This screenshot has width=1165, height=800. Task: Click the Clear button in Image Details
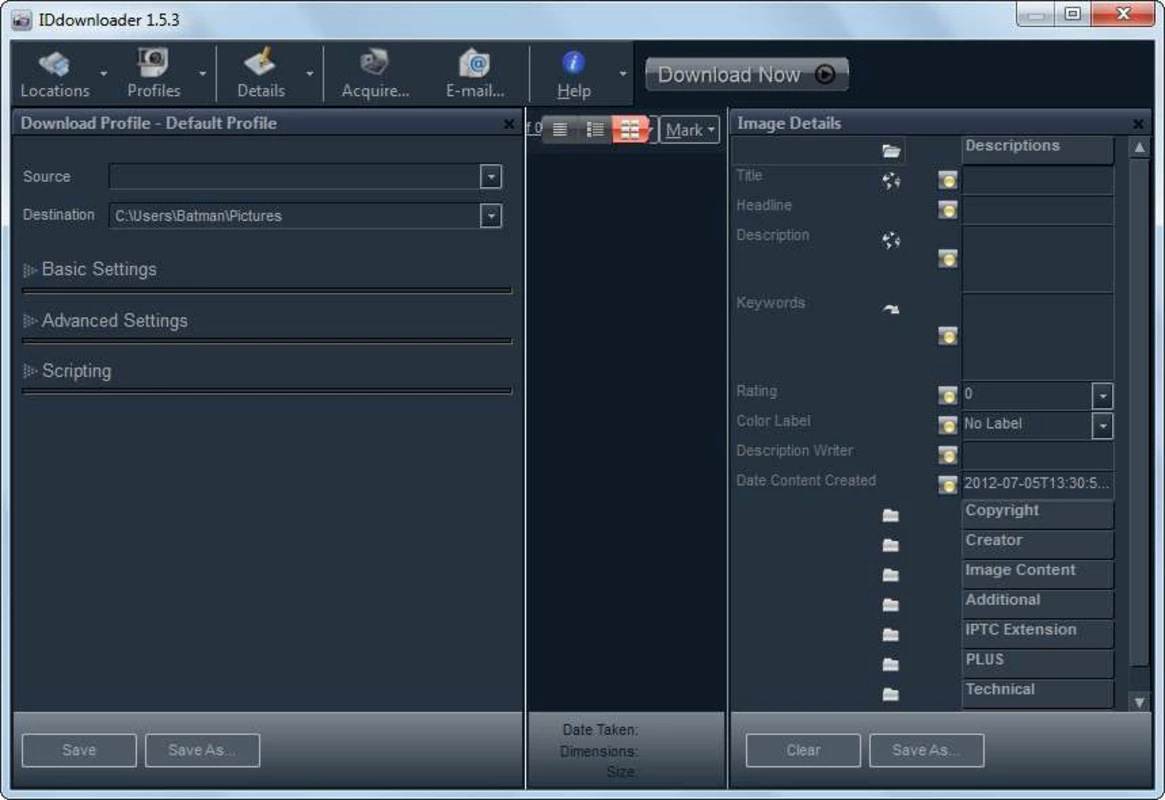click(x=803, y=750)
